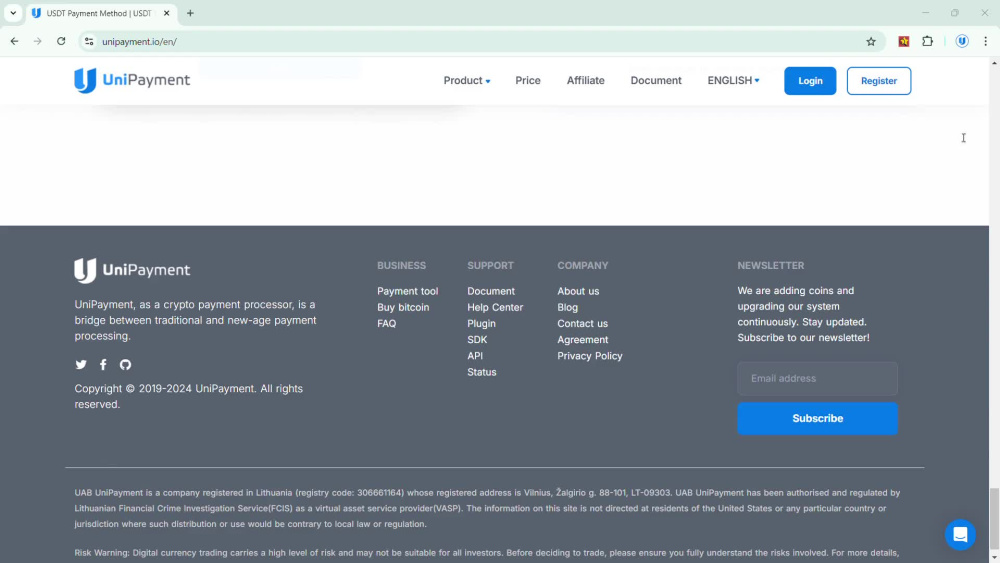Click the Register button

[879, 81]
